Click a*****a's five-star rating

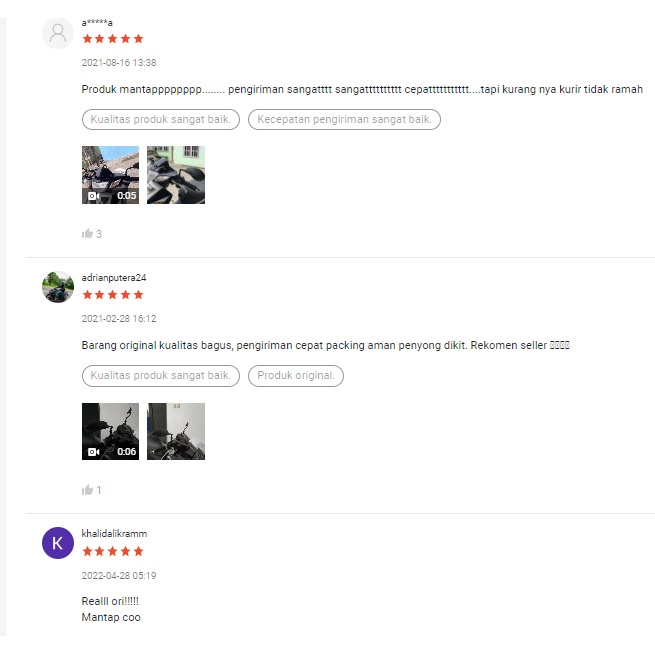click(113, 39)
